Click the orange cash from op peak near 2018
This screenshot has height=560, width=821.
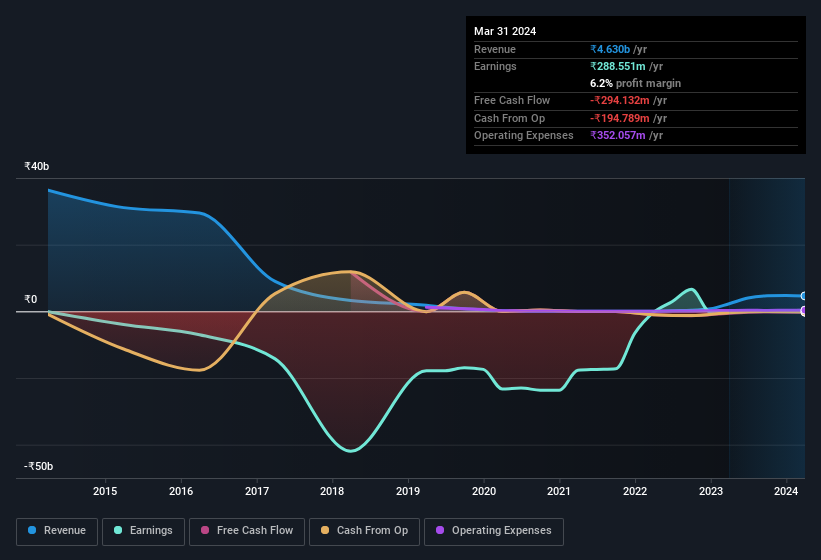point(348,271)
